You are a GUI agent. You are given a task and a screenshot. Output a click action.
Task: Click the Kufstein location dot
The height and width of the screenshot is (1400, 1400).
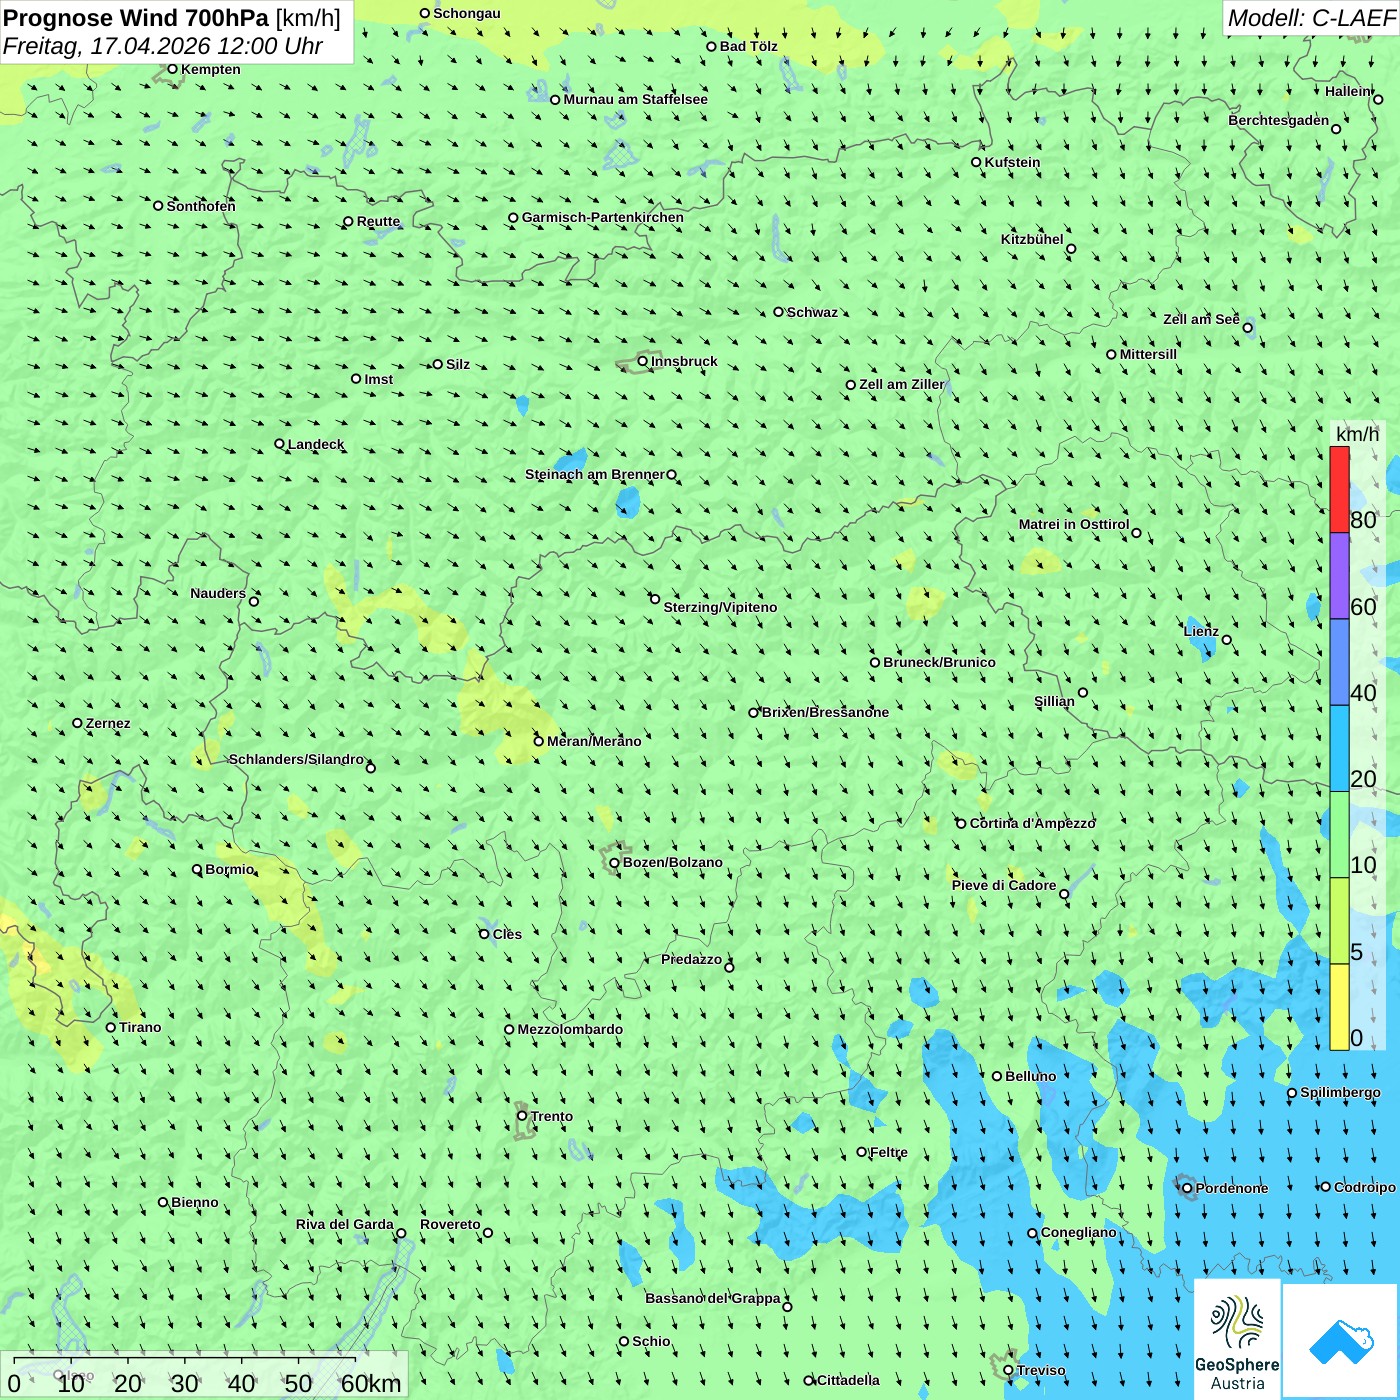(977, 162)
